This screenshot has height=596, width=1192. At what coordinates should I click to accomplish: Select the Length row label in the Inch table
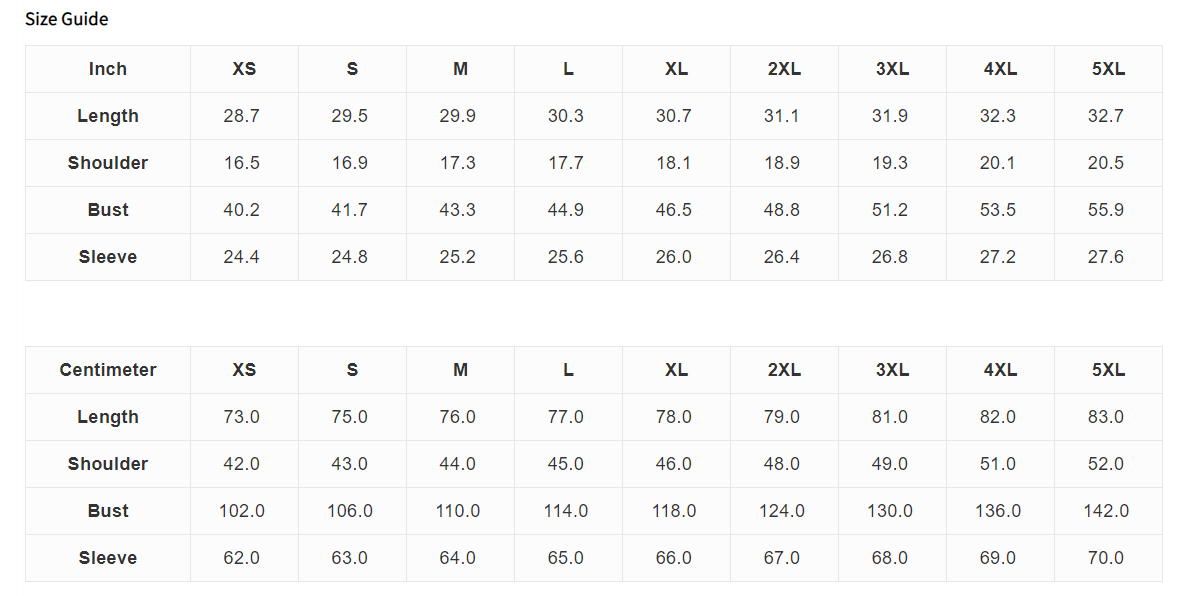[108, 116]
